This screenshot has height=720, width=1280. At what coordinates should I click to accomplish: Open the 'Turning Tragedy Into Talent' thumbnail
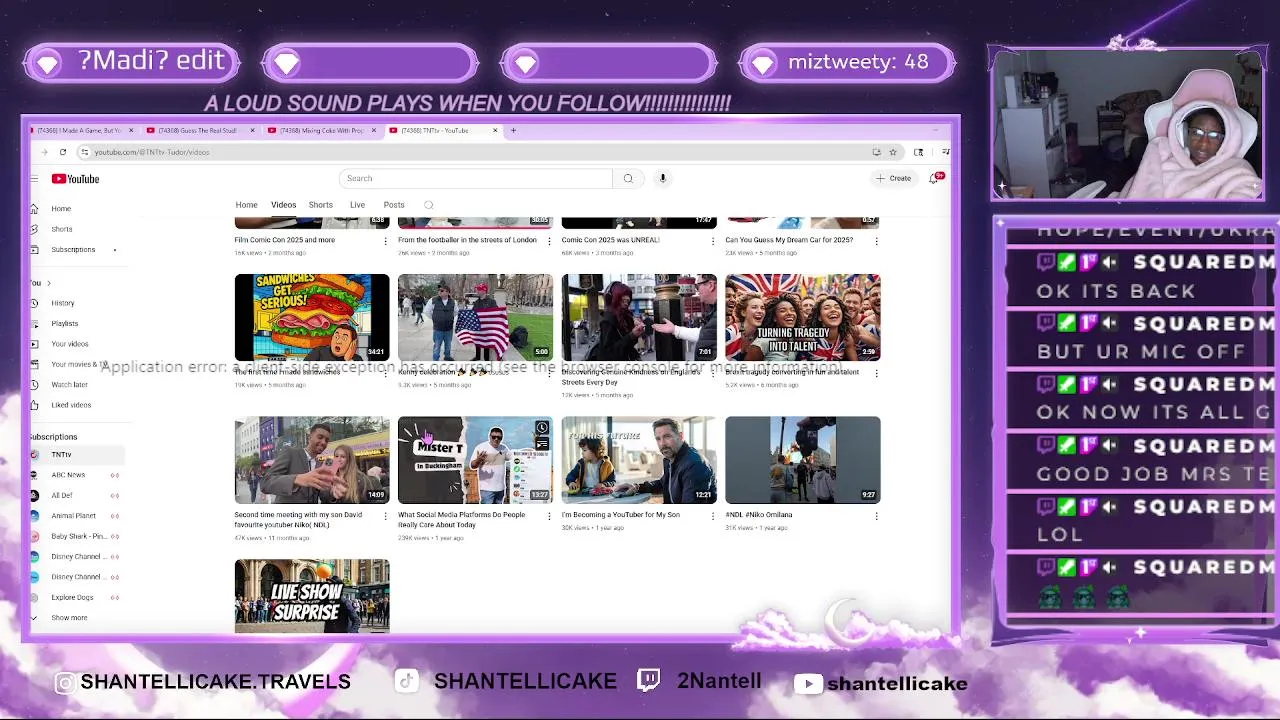click(x=803, y=317)
